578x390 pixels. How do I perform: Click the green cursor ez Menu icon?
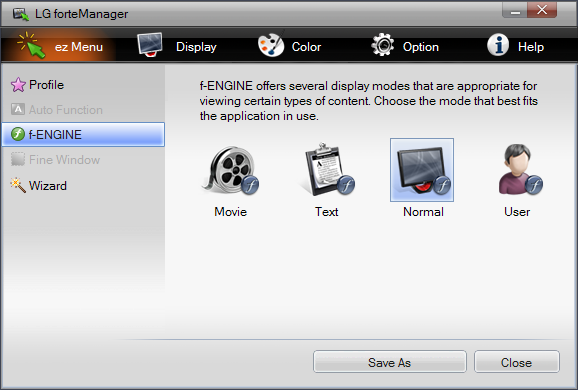[32, 45]
